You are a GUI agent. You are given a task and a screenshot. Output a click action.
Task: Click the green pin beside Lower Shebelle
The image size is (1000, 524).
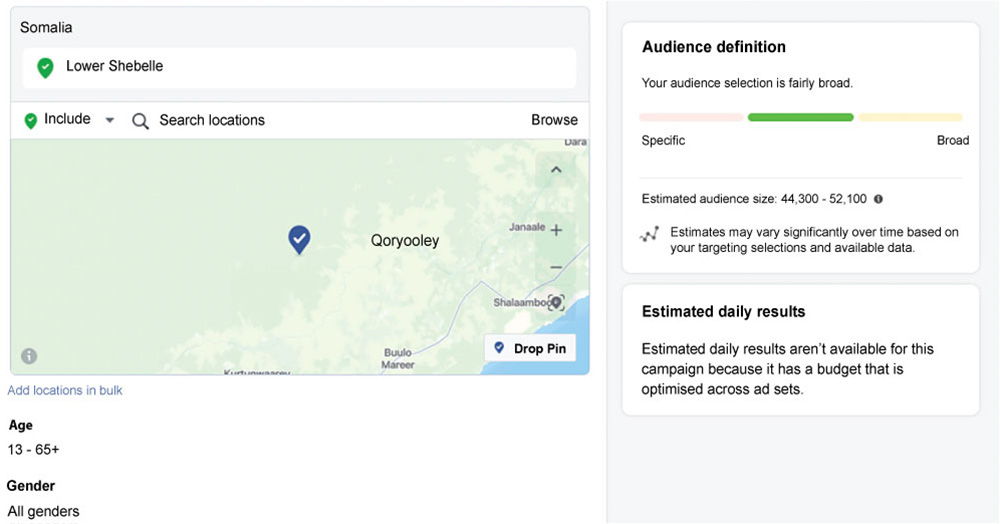click(45, 67)
